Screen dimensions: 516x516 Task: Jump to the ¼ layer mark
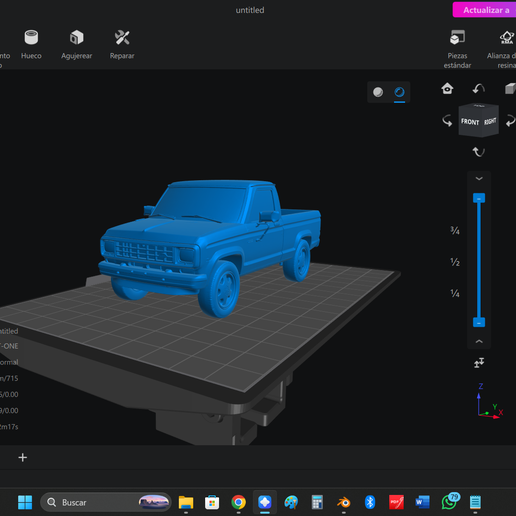point(455,293)
